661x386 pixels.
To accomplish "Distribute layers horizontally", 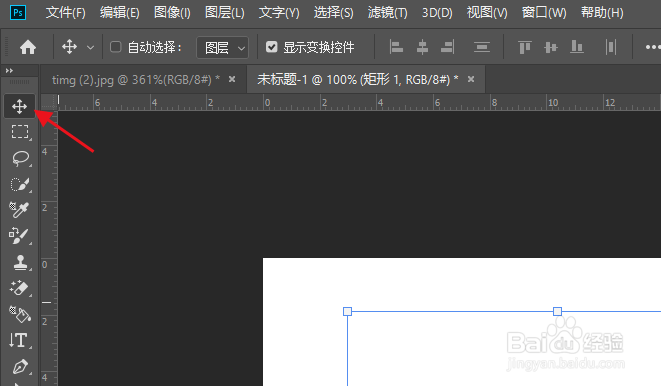I will (x=611, y=47).
